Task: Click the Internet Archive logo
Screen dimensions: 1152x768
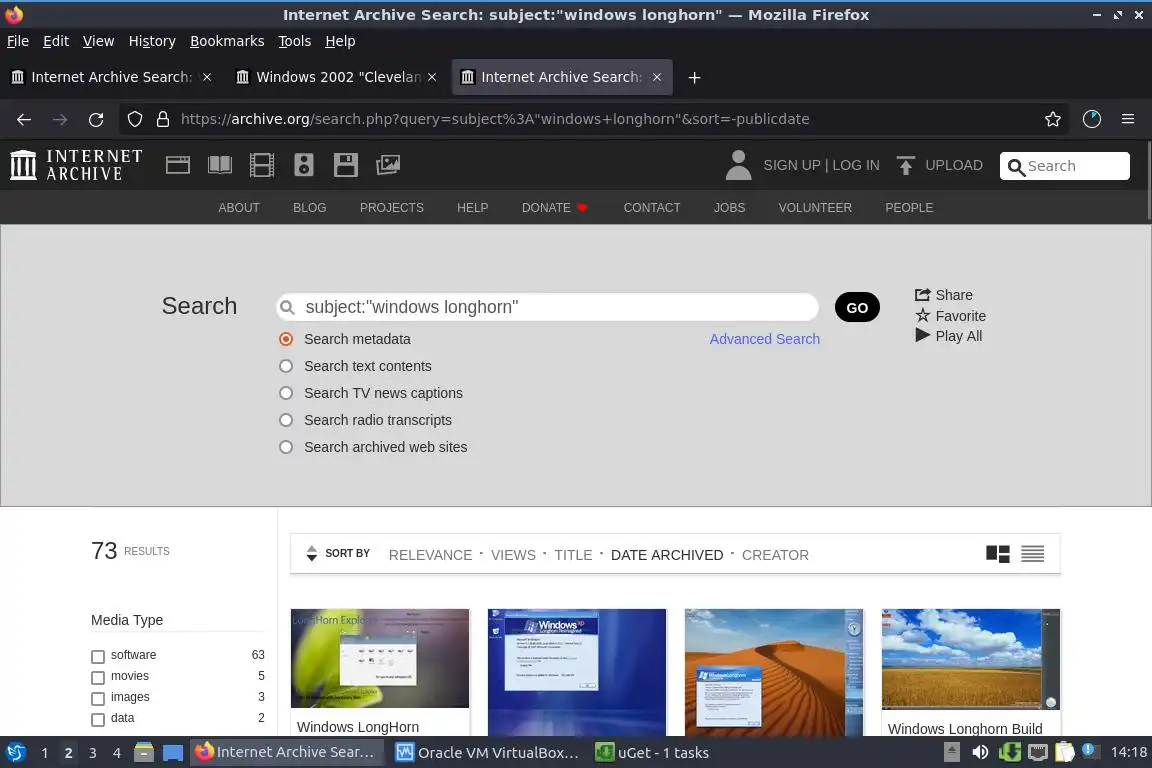Action: click(76, 165)
